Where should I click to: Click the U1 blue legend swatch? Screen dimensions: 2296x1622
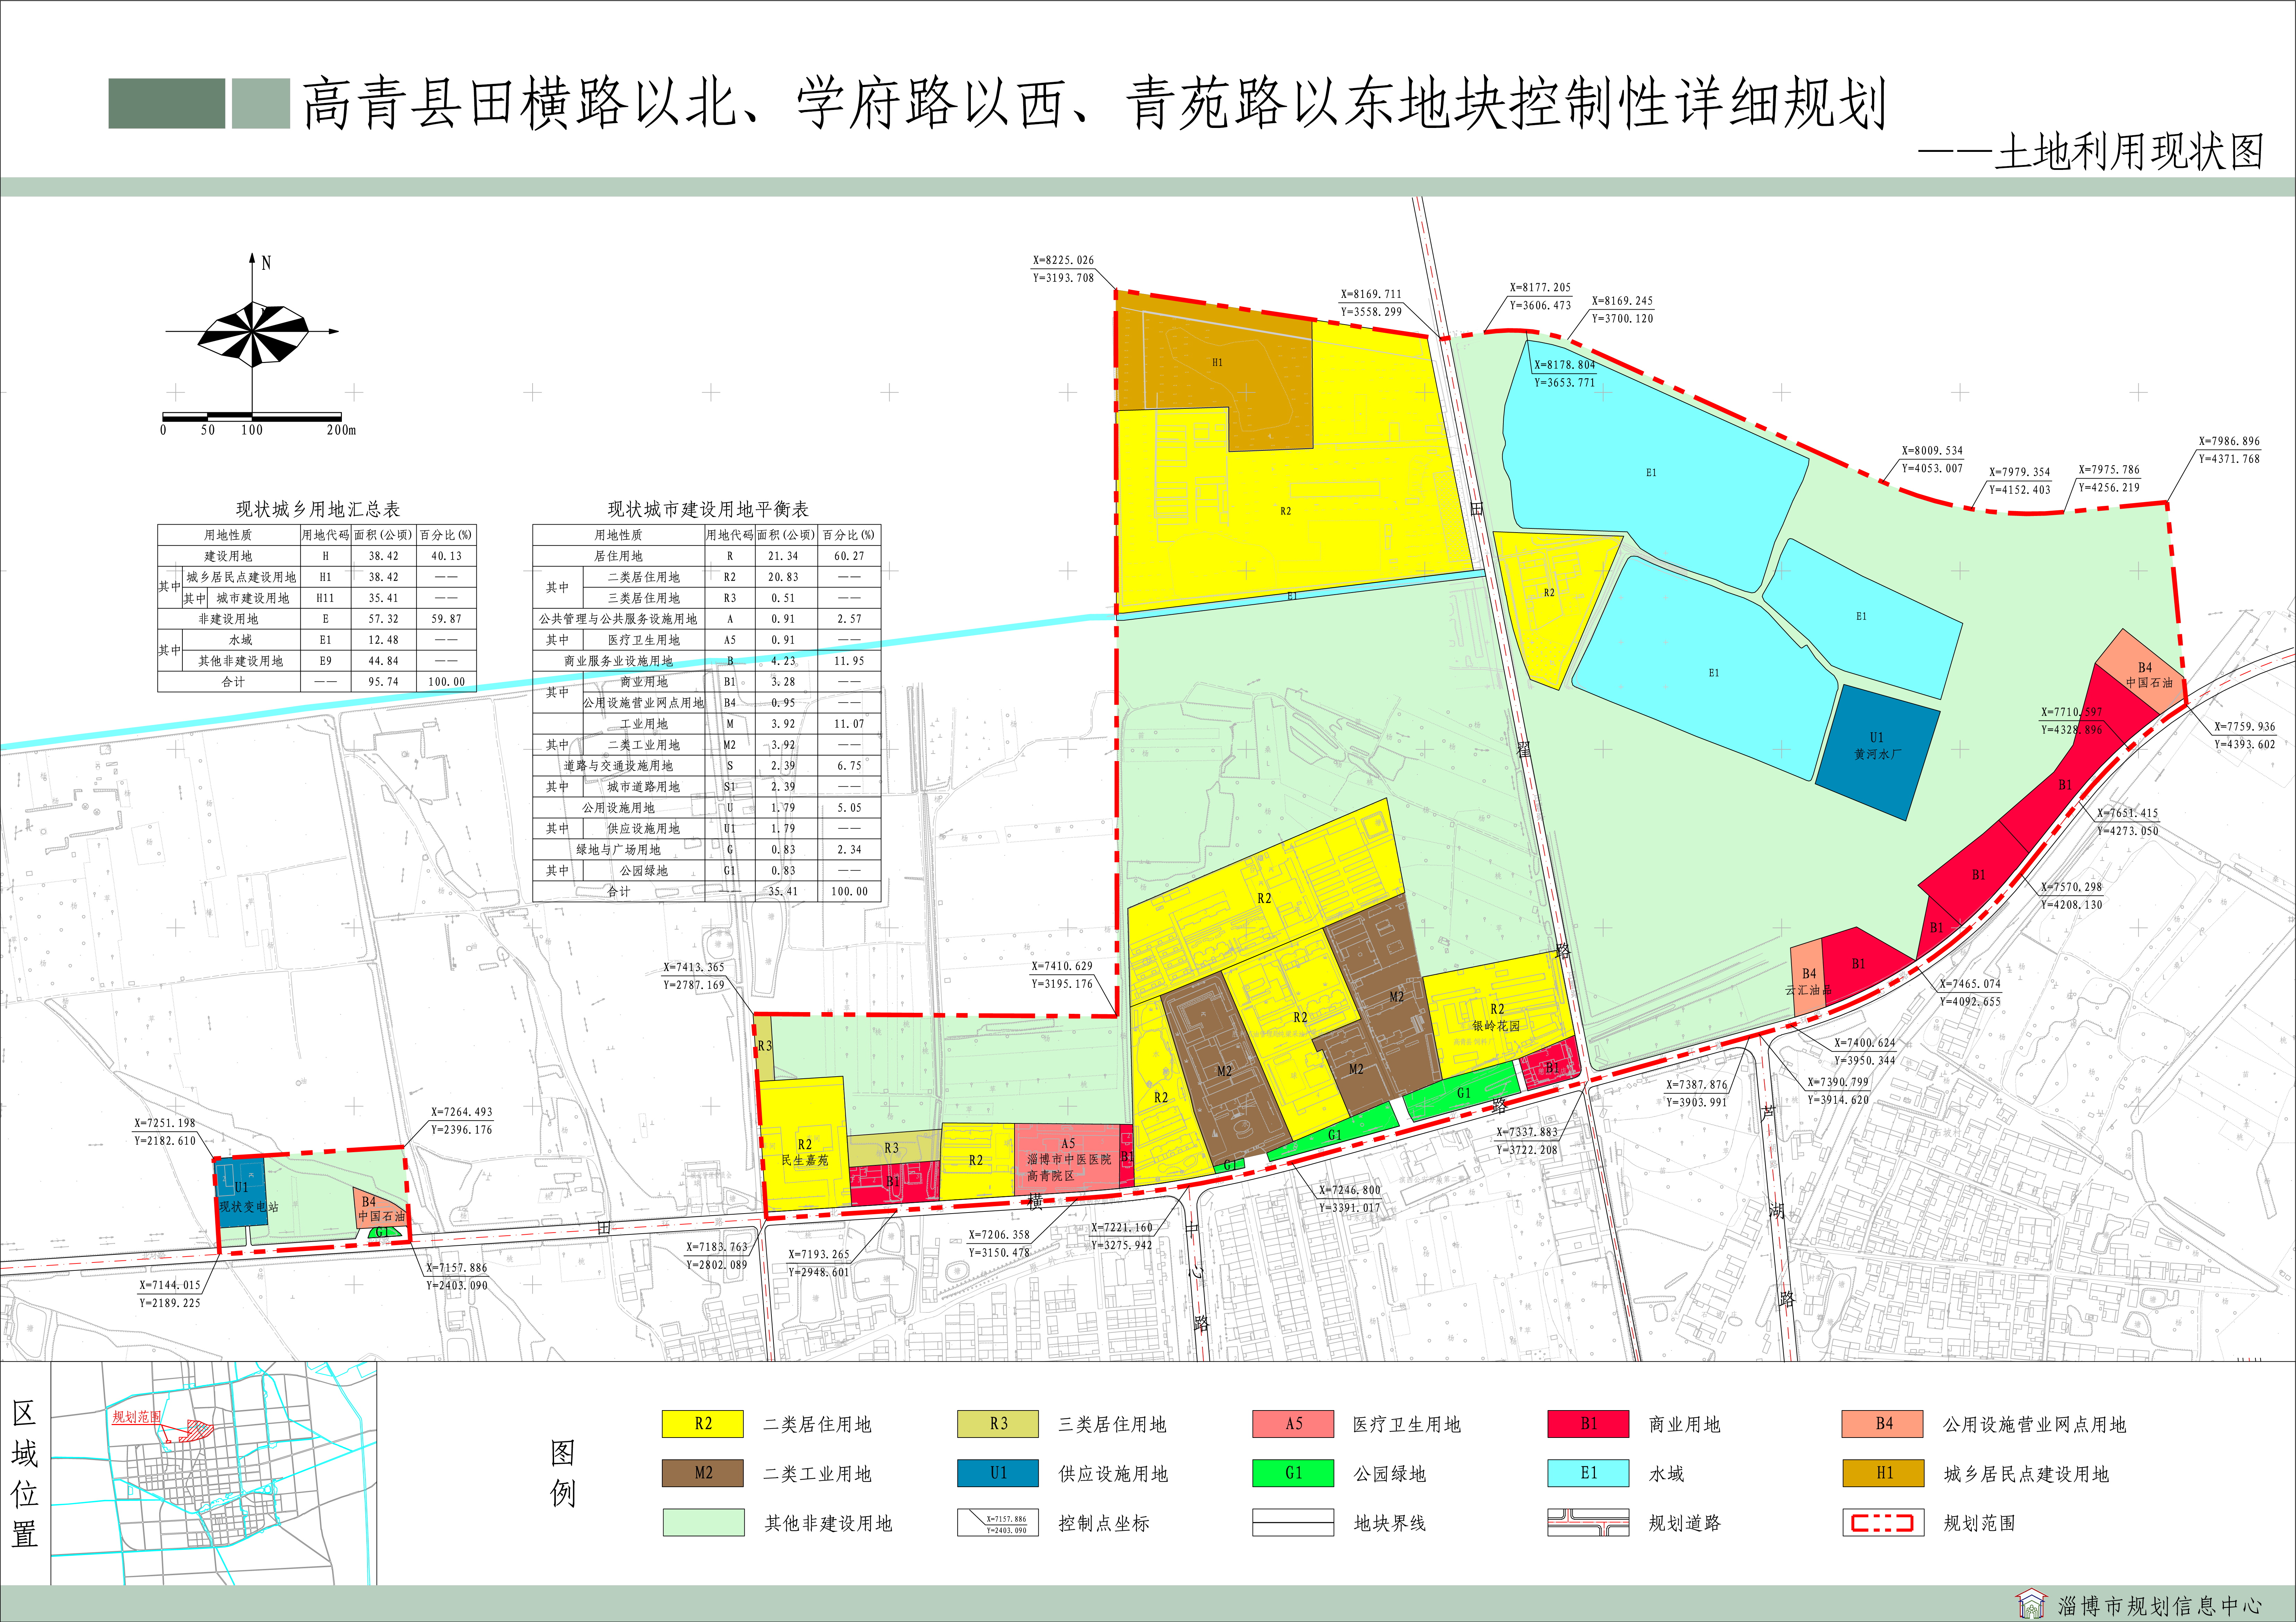pos(998,1473)
